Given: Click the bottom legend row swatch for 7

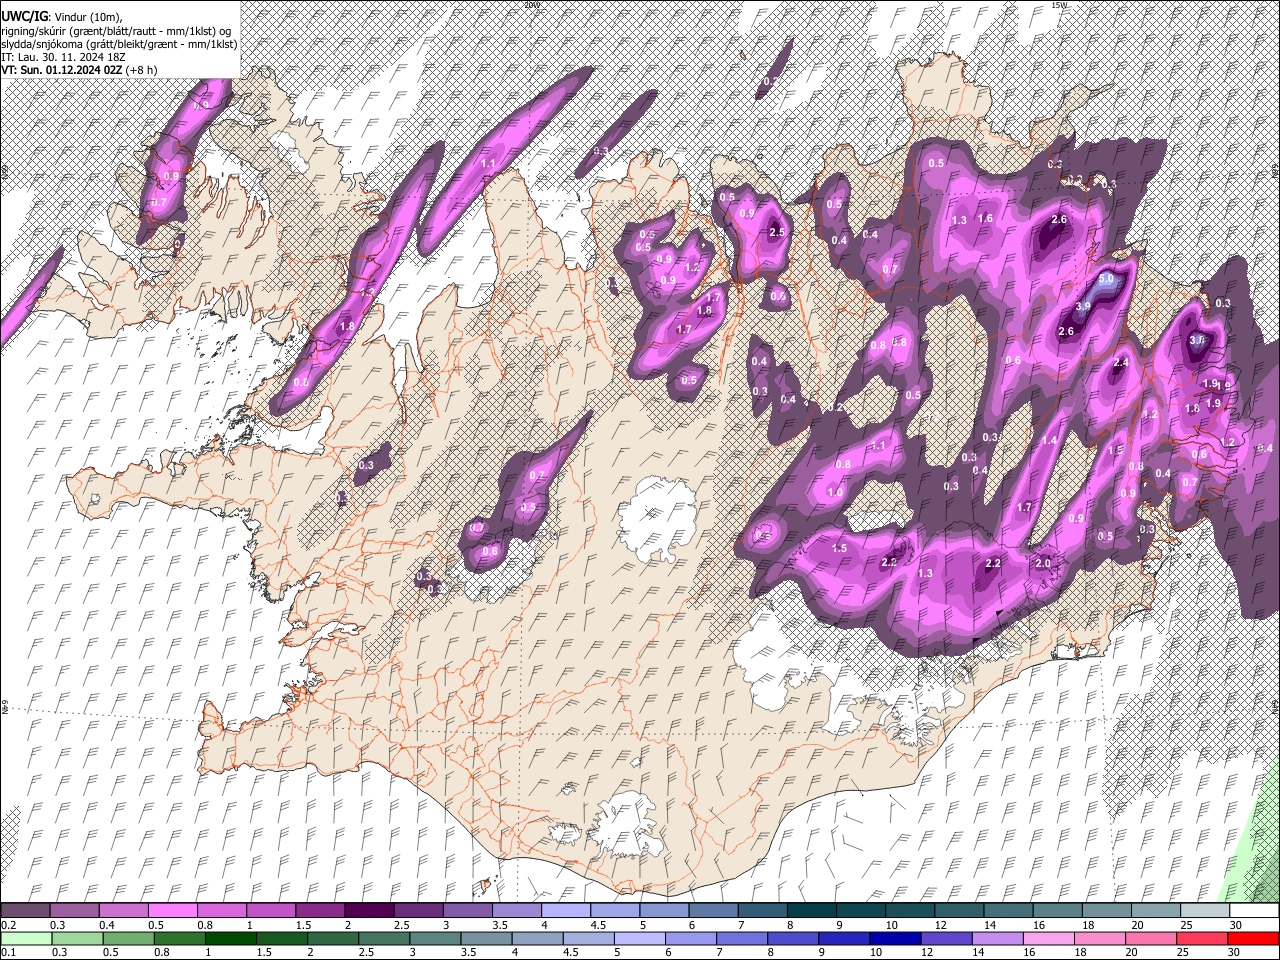Looking at the screenshot, I should click(x=742, y=938).
